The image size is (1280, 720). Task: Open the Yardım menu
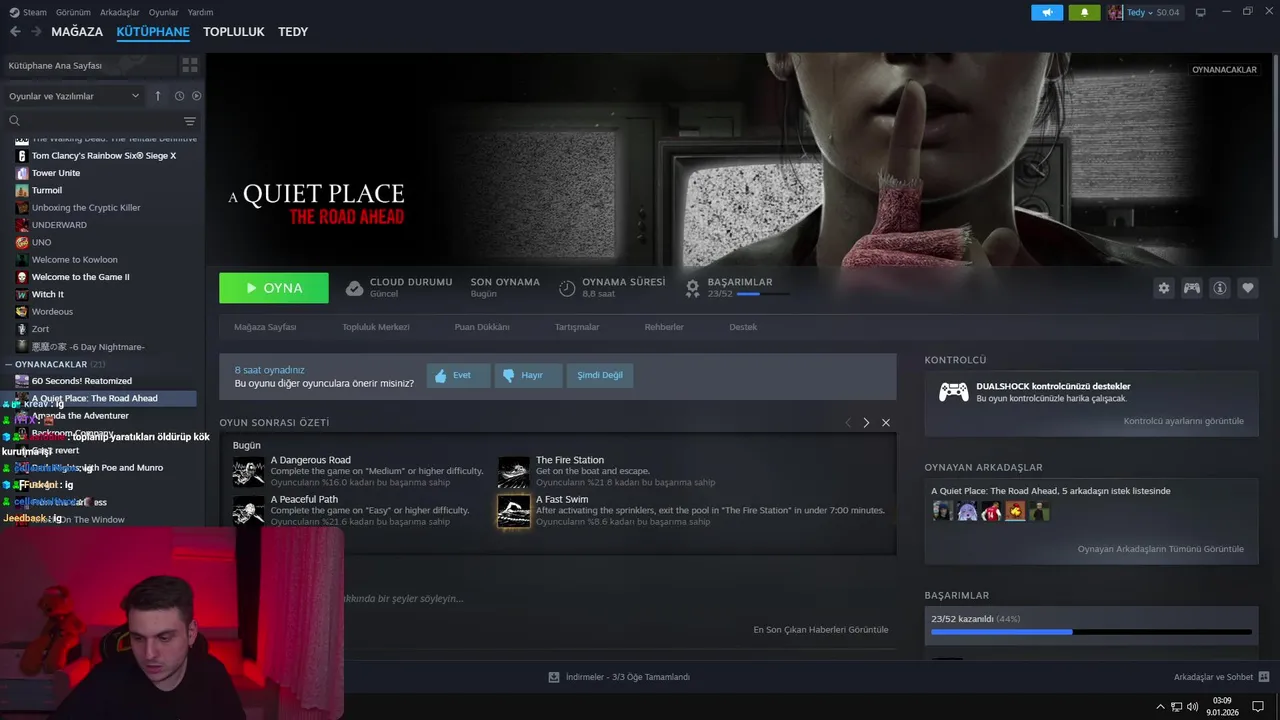pos(200,12)
